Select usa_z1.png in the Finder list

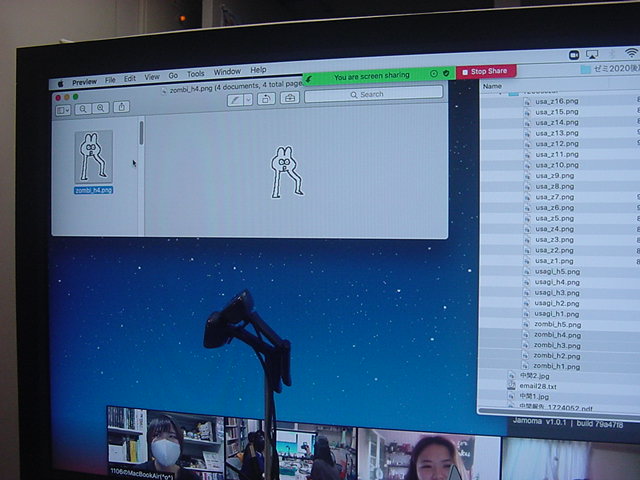tap(555, 261)
